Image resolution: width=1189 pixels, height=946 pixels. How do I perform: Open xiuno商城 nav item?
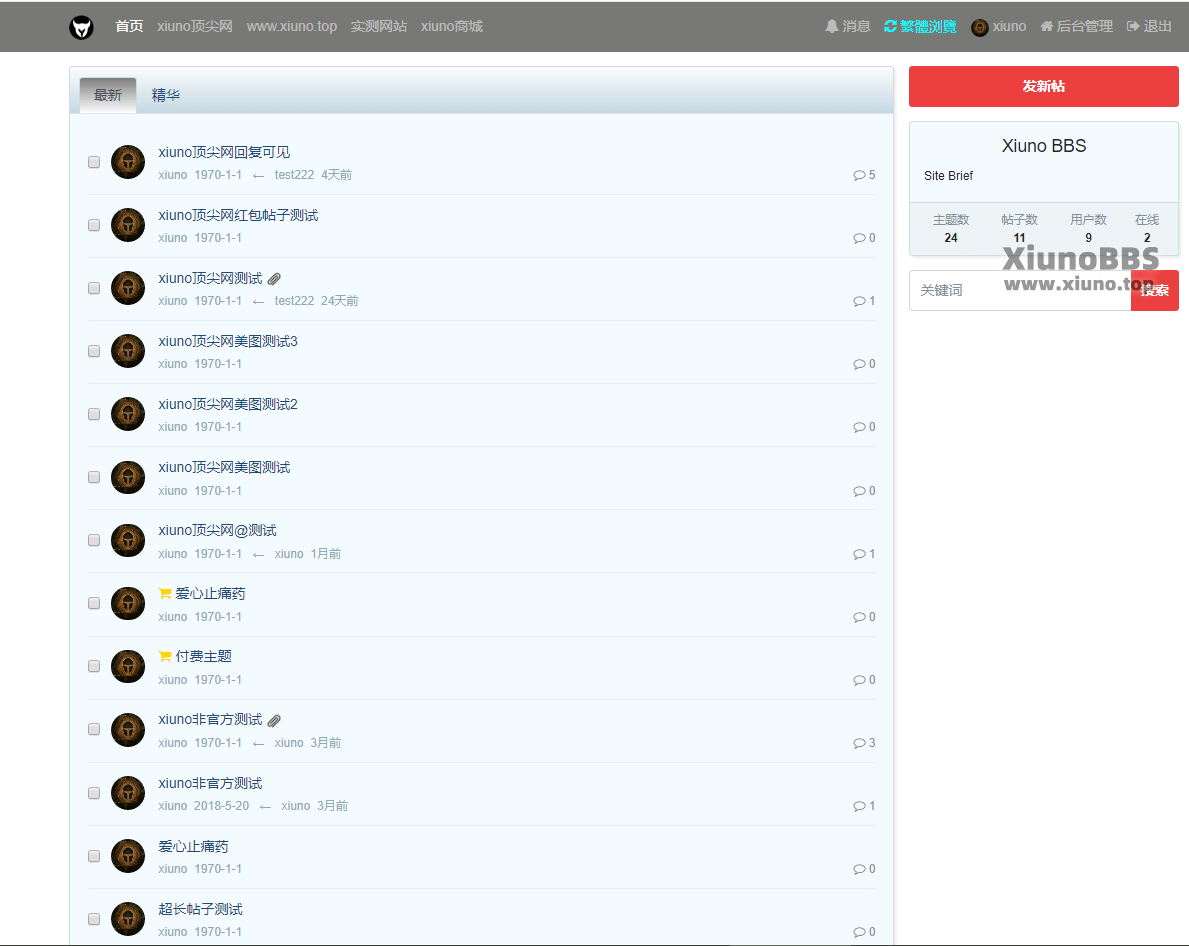[x=452, y=27]
